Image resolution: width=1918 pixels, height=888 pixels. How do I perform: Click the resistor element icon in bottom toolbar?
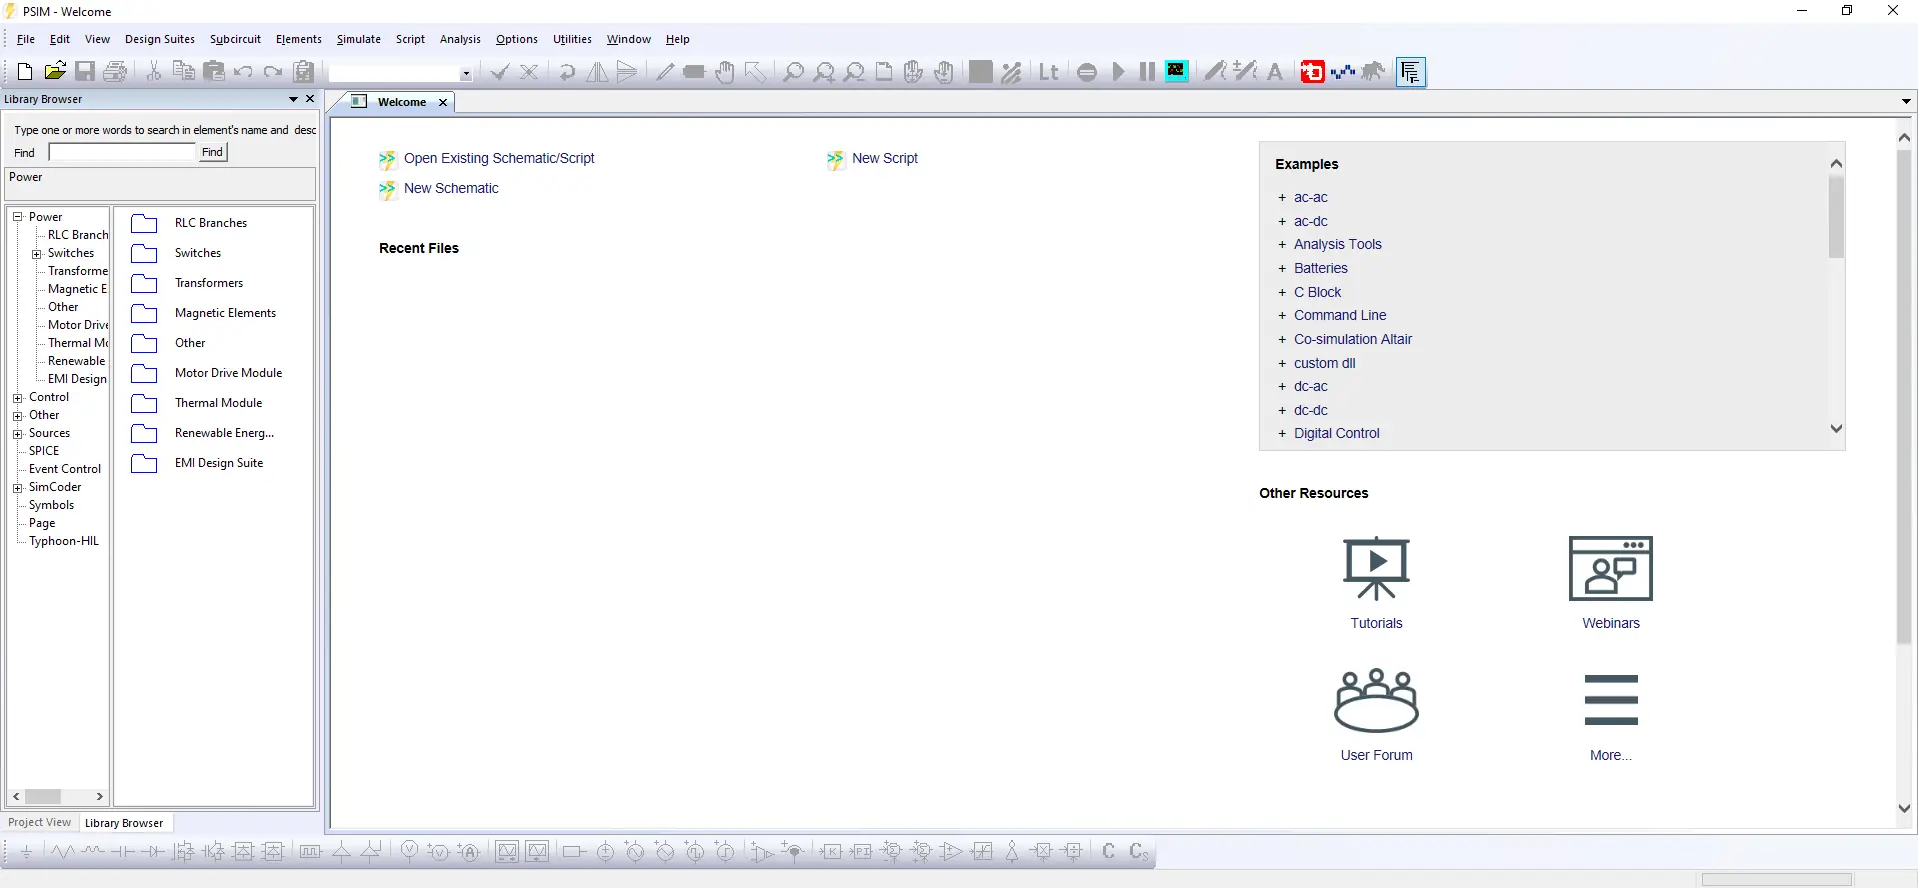62,852
